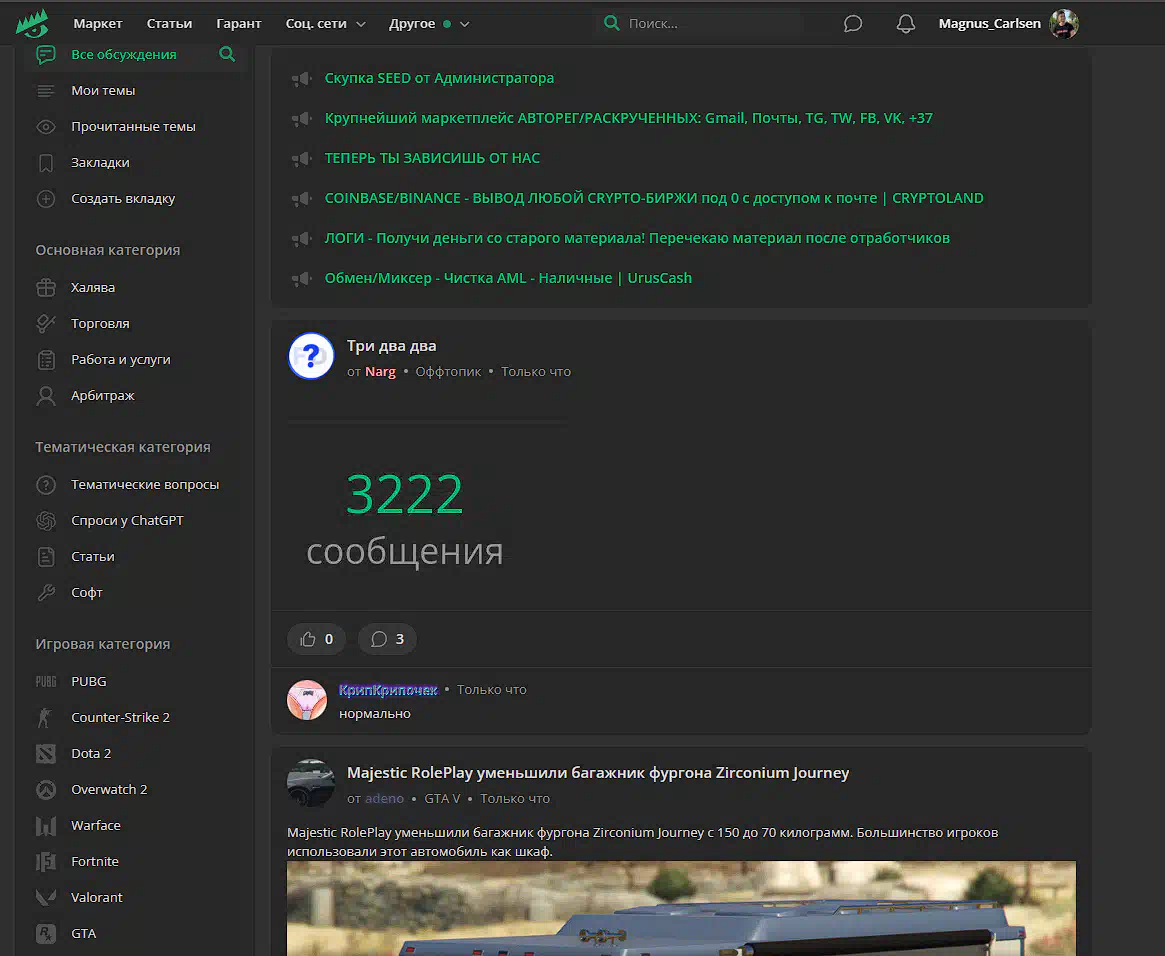The height and width of the screenshot is (956, 1165).
Task: Click the Арбитраж person icon
Action: (x=46, y=396)
